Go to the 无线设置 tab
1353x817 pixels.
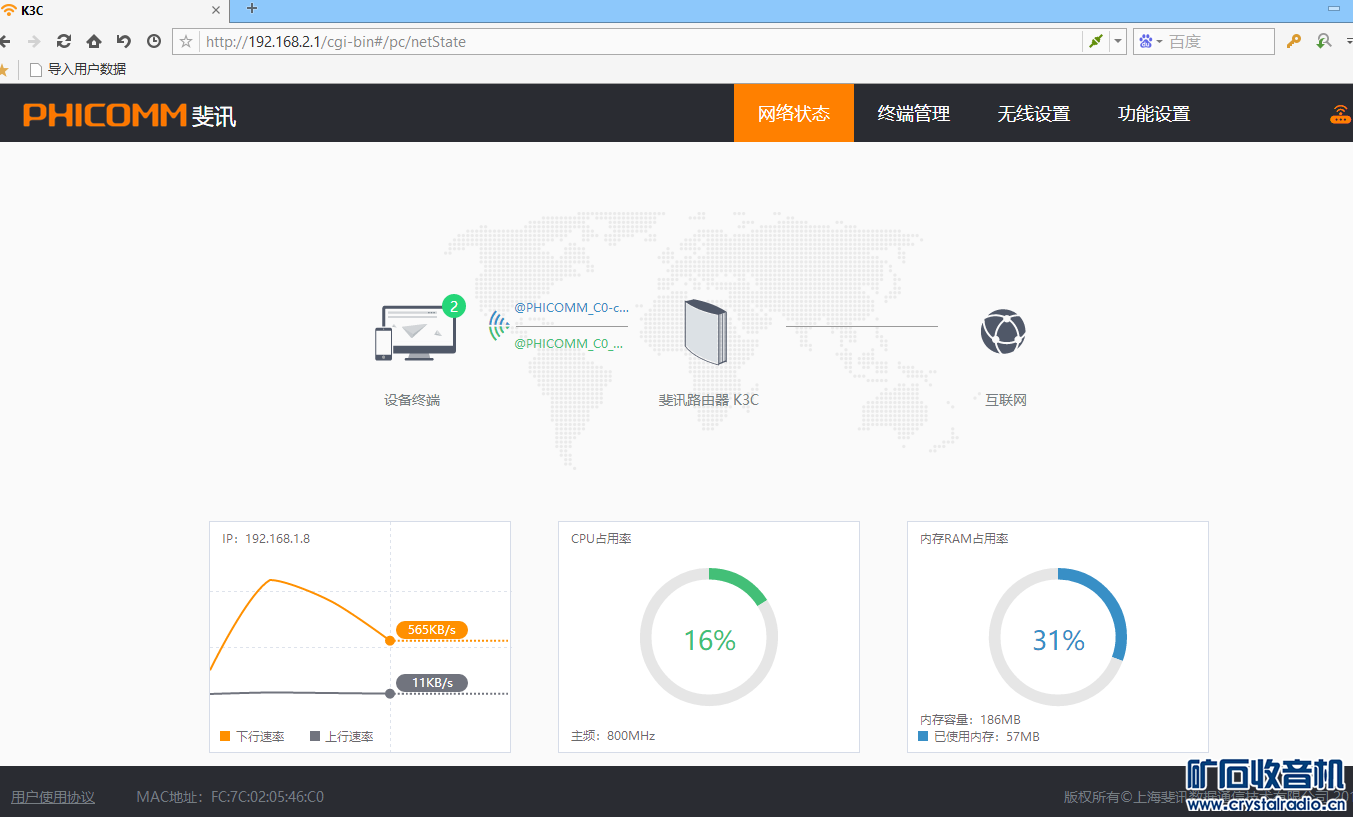(x=1034, y=113)
